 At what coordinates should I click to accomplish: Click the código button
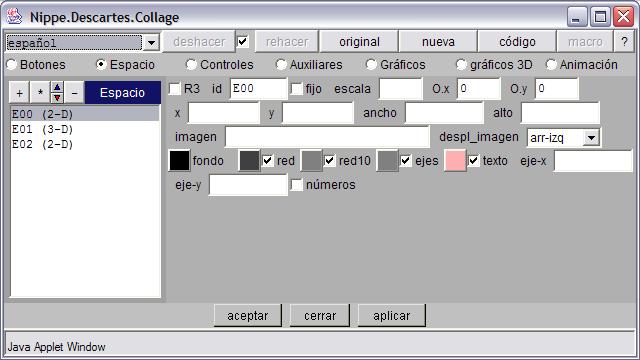pos(517,42)
